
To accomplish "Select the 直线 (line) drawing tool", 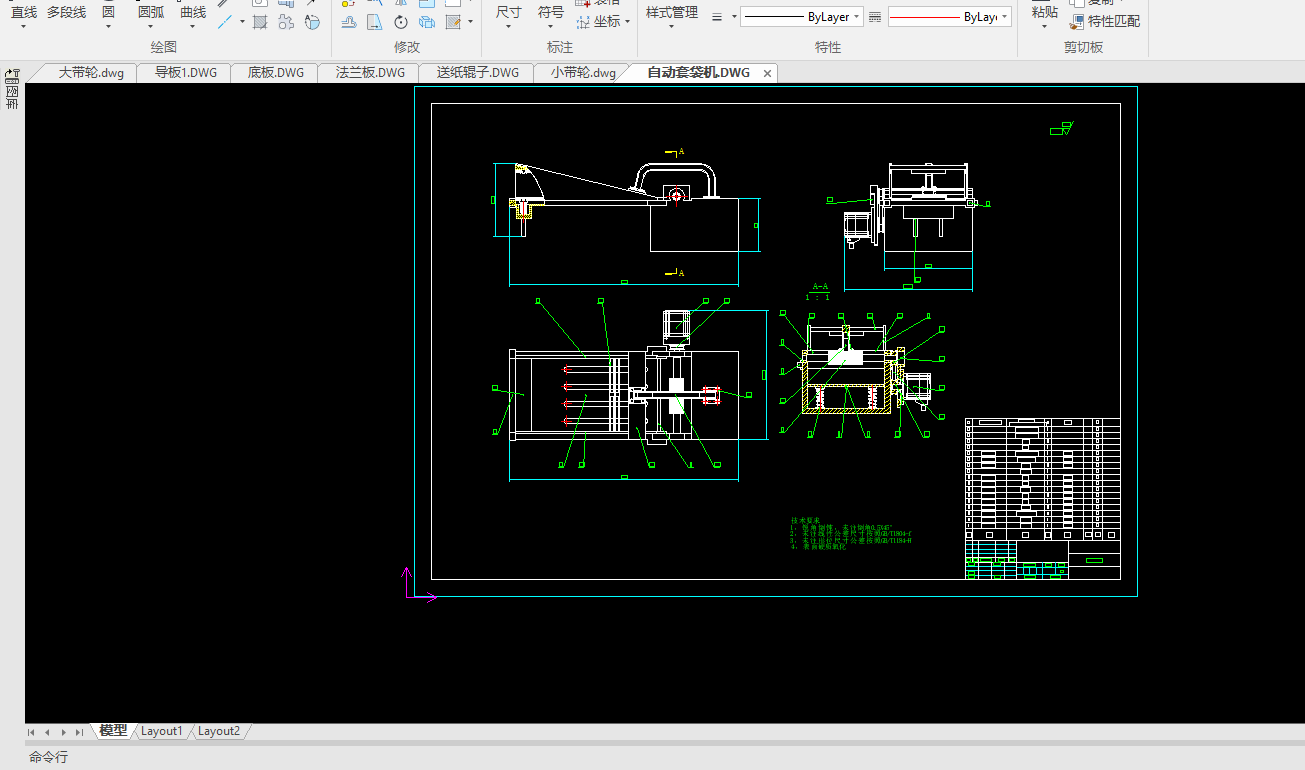I will 23,12.
